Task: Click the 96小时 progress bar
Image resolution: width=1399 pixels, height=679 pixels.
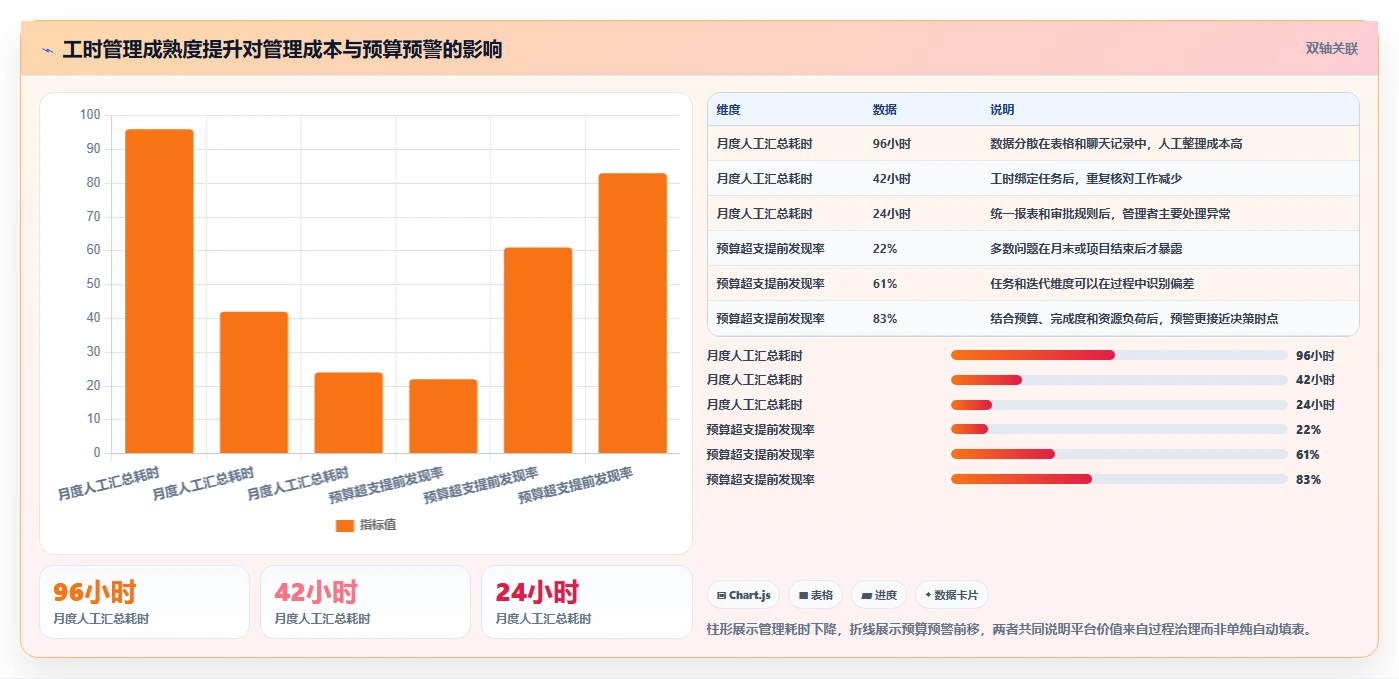Action: [x=1119, y=355]
